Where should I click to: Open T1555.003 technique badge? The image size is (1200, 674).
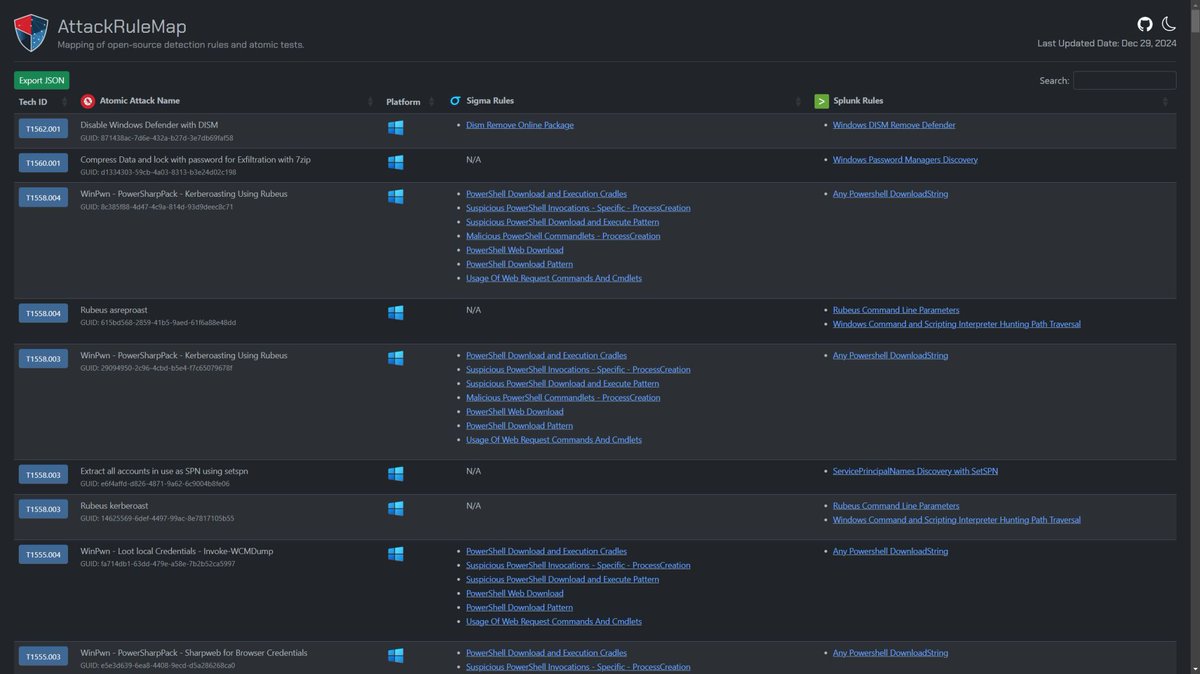43,656
